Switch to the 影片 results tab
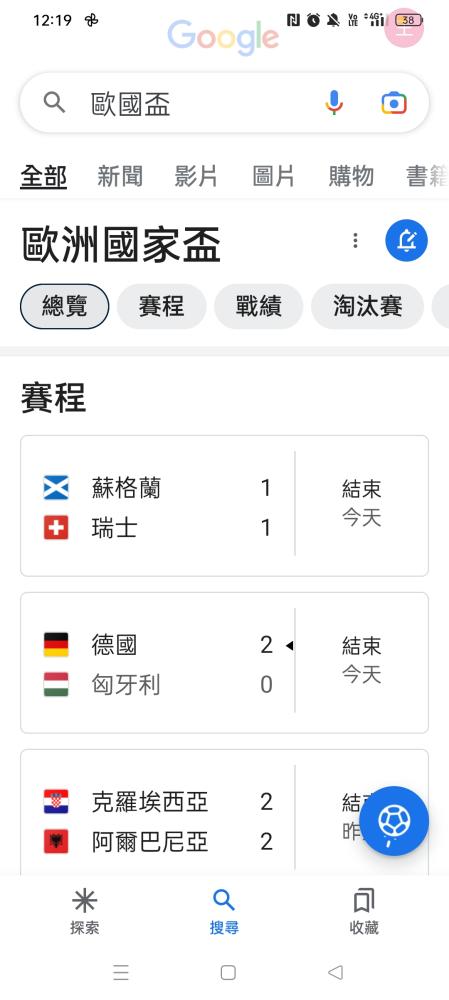449x1000 pixels. (196, 177)
